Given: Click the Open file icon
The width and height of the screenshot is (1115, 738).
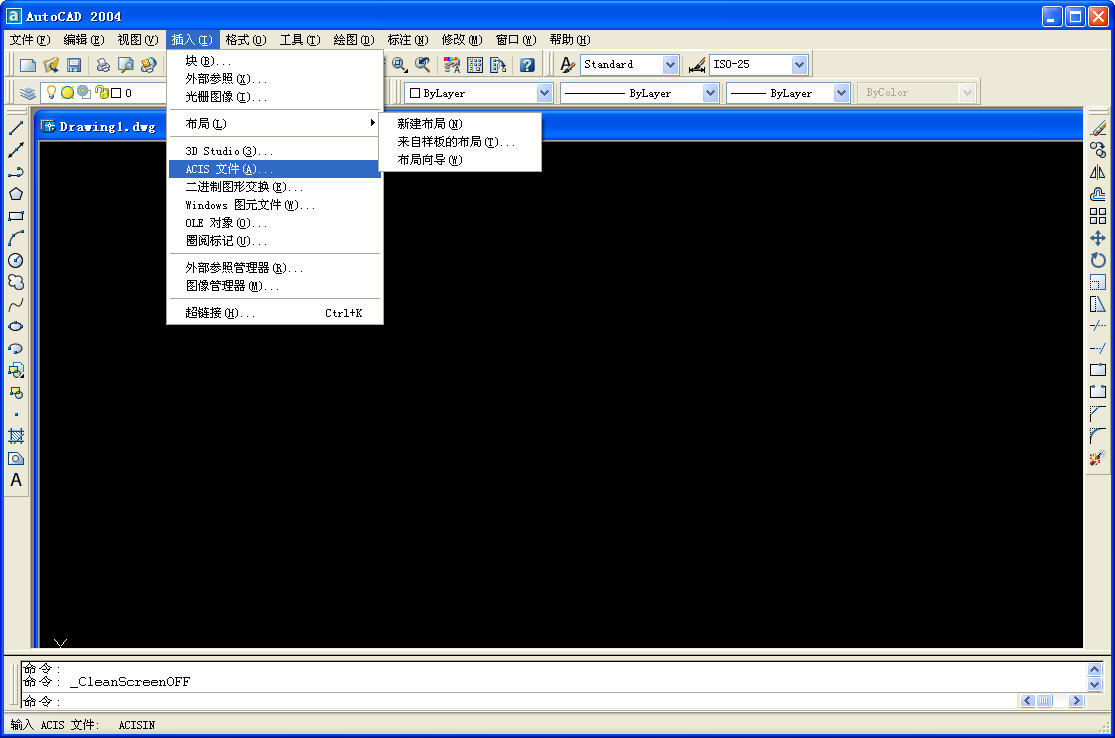Looking at the screenshot, I should point(50,65).
